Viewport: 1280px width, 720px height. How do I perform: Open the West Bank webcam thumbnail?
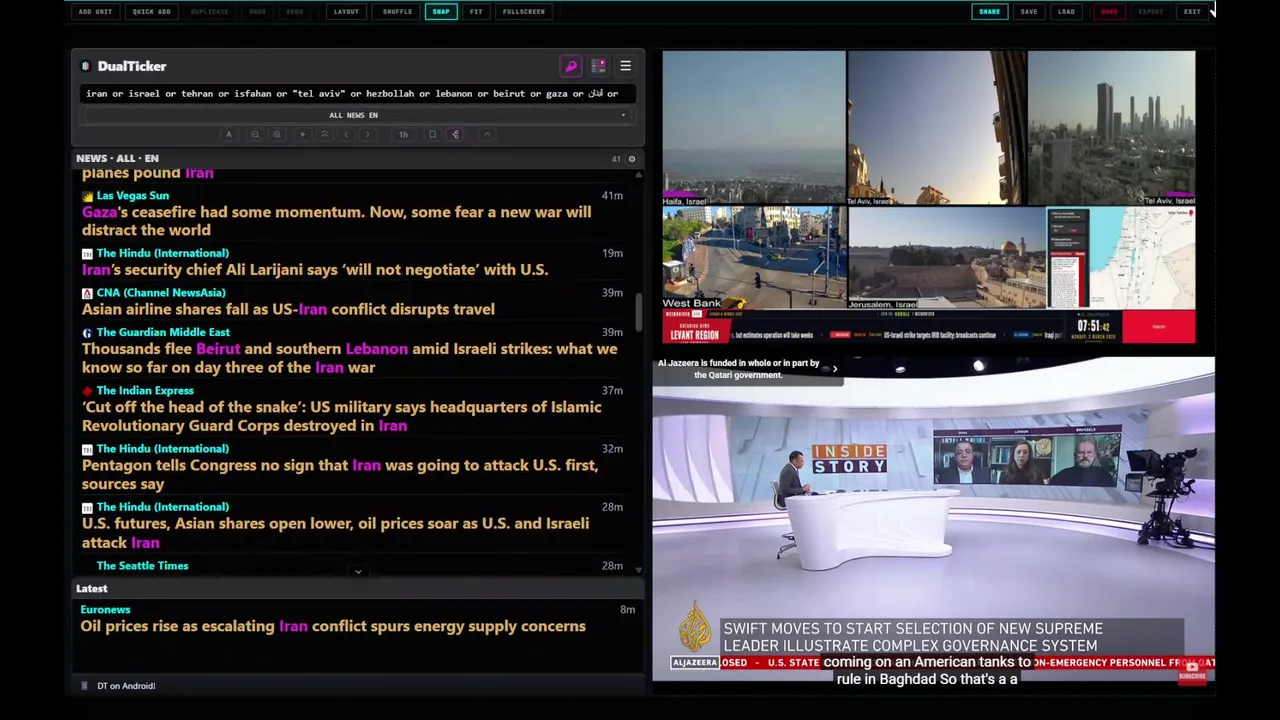pyautogui.click(x=753, y=259)
